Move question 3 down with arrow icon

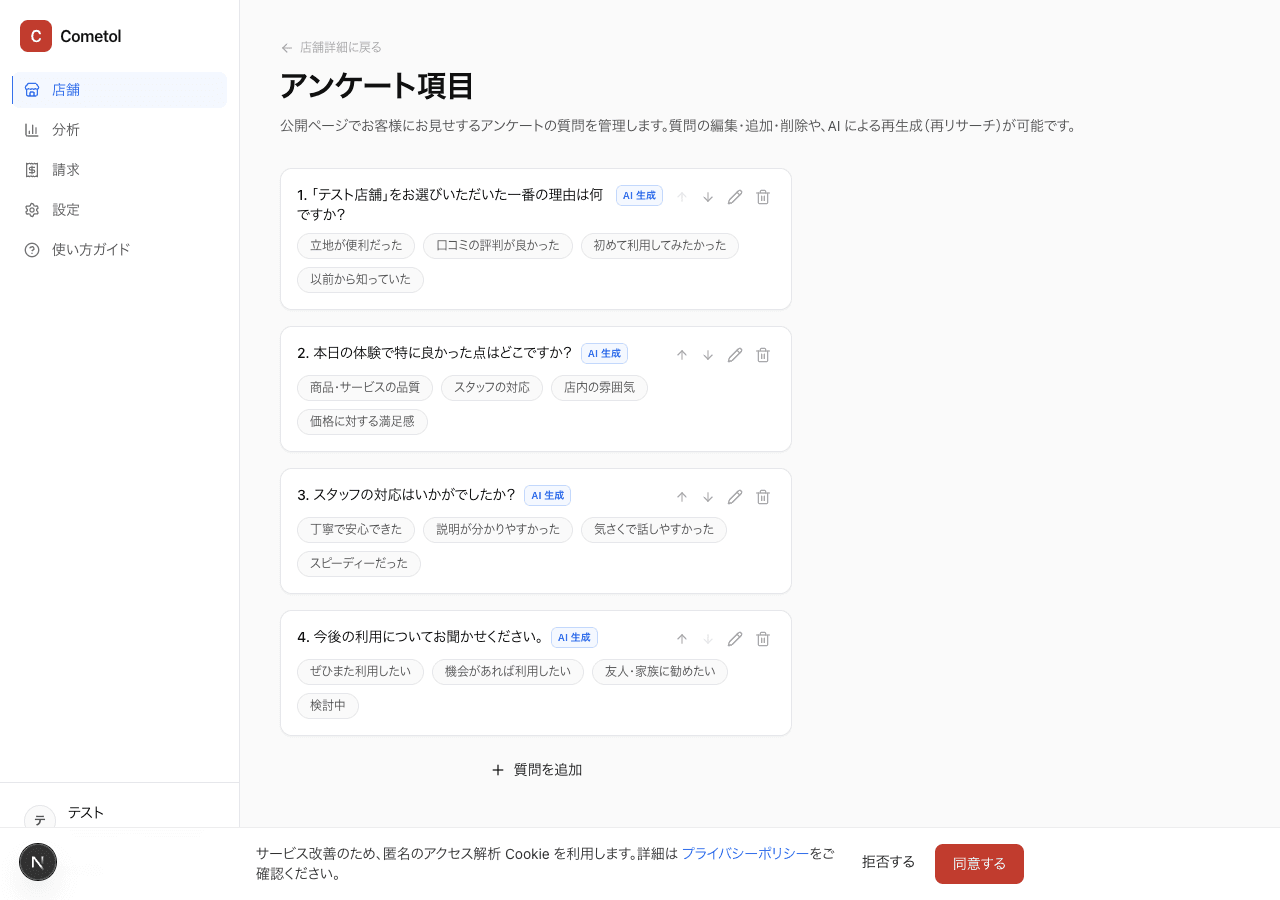[708, 497]
